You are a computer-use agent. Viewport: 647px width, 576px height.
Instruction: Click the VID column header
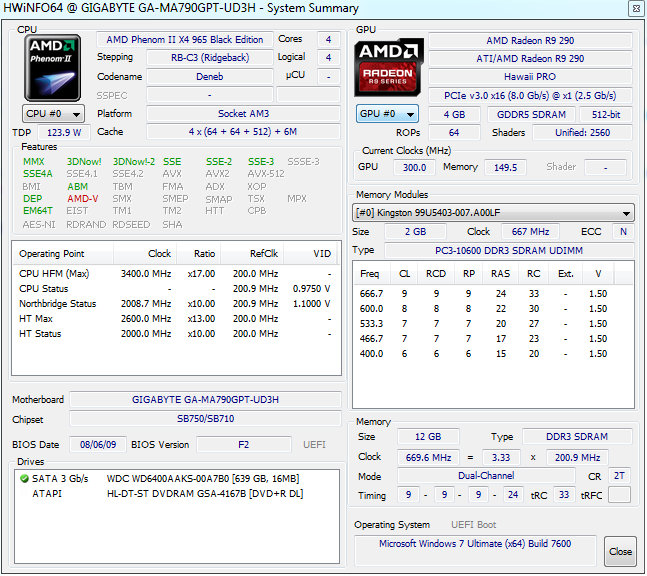pos(310,254)
